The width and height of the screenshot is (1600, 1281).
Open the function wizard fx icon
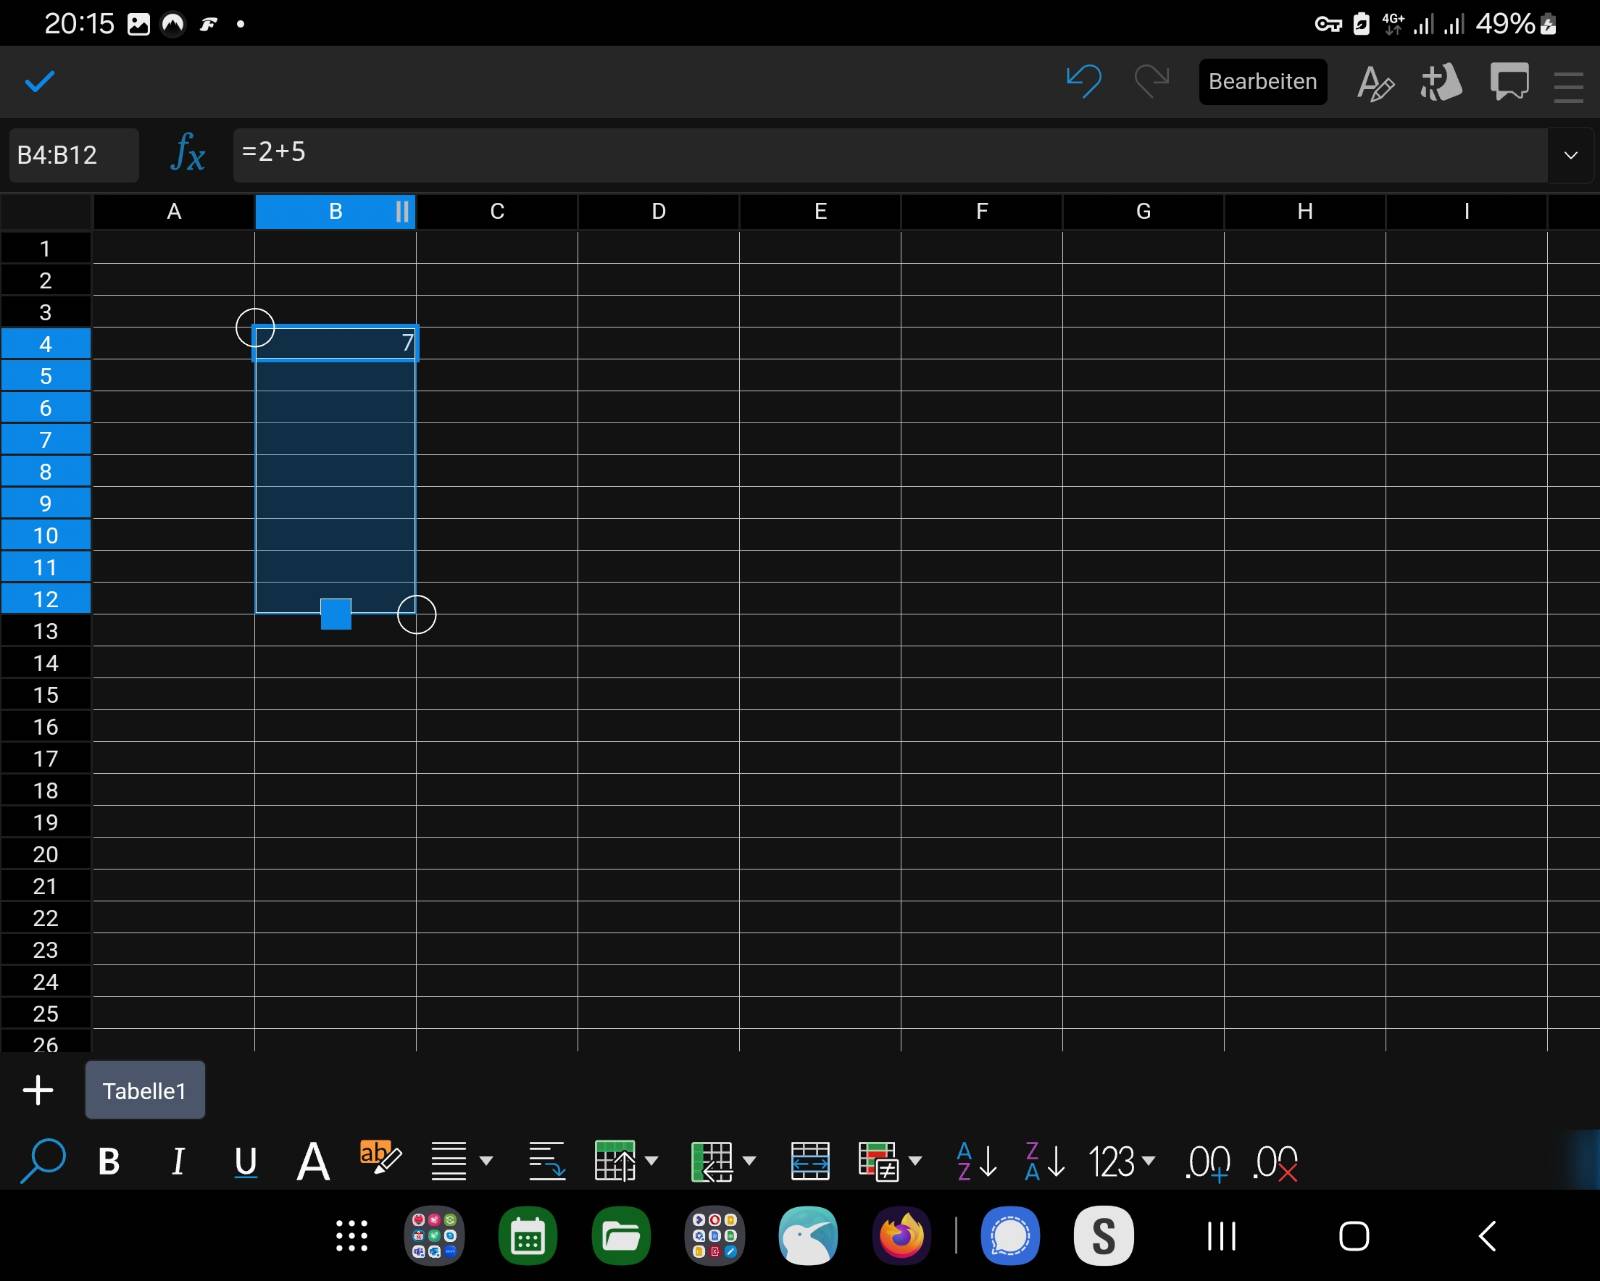tap(187, 154)
